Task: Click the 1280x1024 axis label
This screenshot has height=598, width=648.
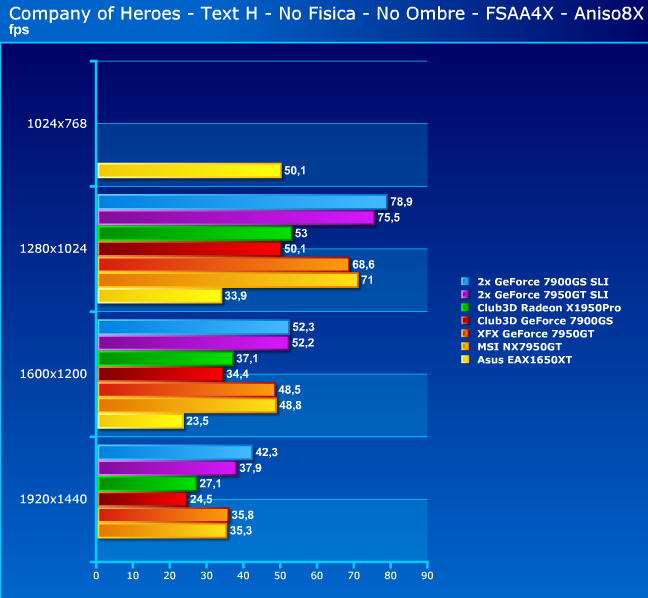Action: point(53,249)
